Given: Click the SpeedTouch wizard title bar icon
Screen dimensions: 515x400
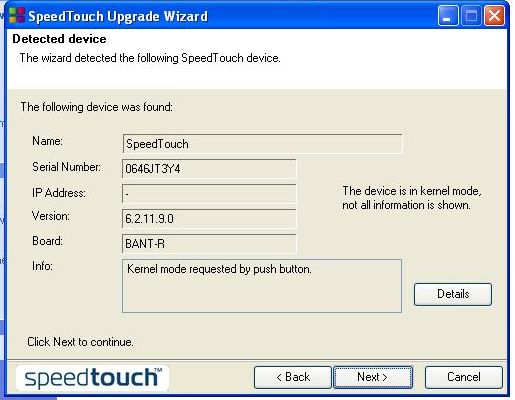Looking at the screenshot, I should pos(17,16).
